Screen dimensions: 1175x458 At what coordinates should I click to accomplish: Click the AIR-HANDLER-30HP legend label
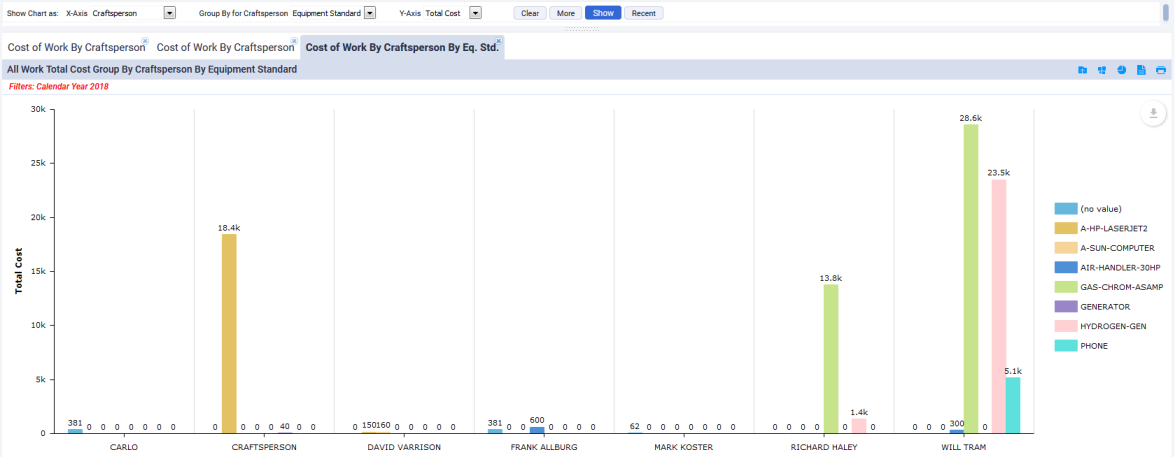(1120, 268)
